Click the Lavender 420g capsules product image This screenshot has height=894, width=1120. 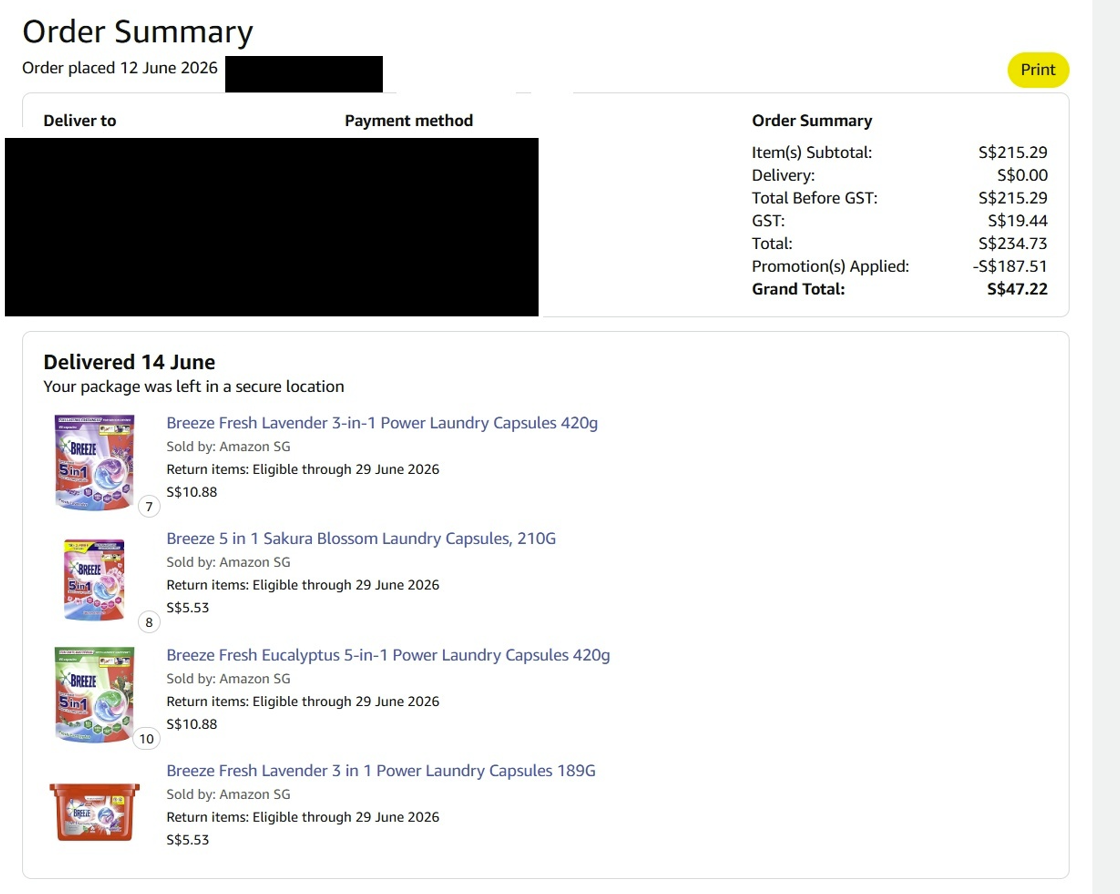94,462
